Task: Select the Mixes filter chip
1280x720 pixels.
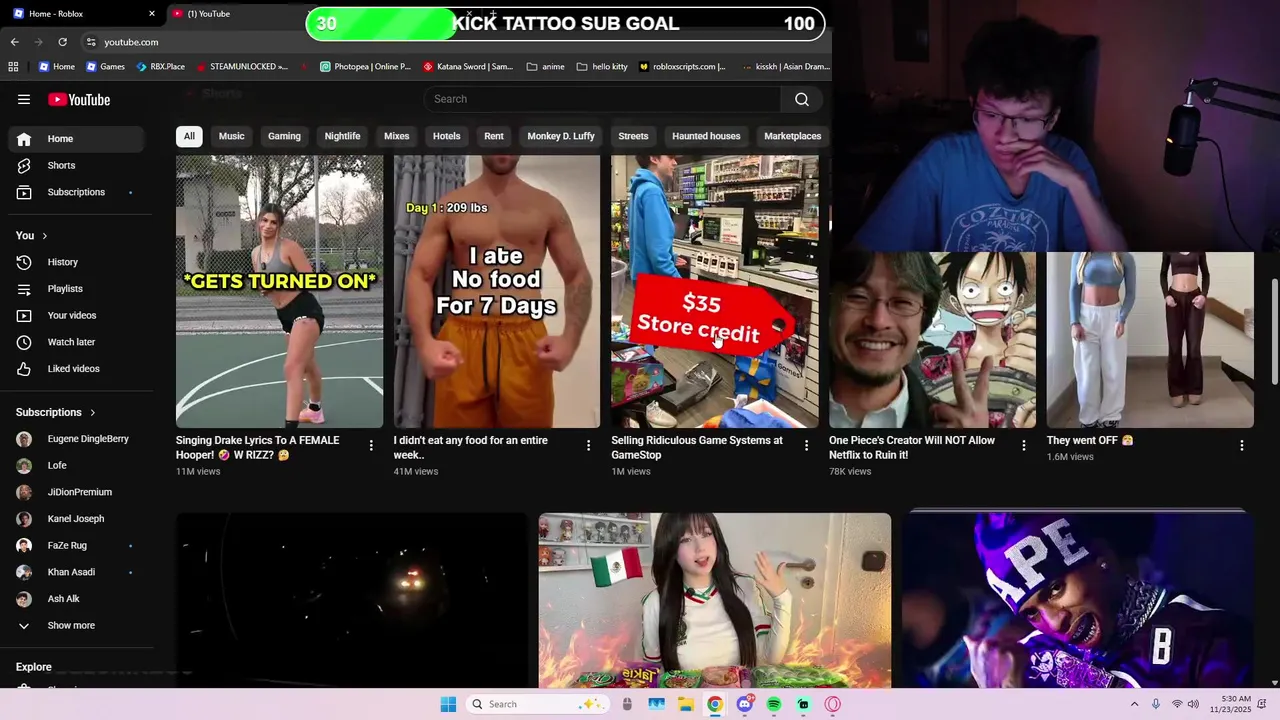Action: 397,136
